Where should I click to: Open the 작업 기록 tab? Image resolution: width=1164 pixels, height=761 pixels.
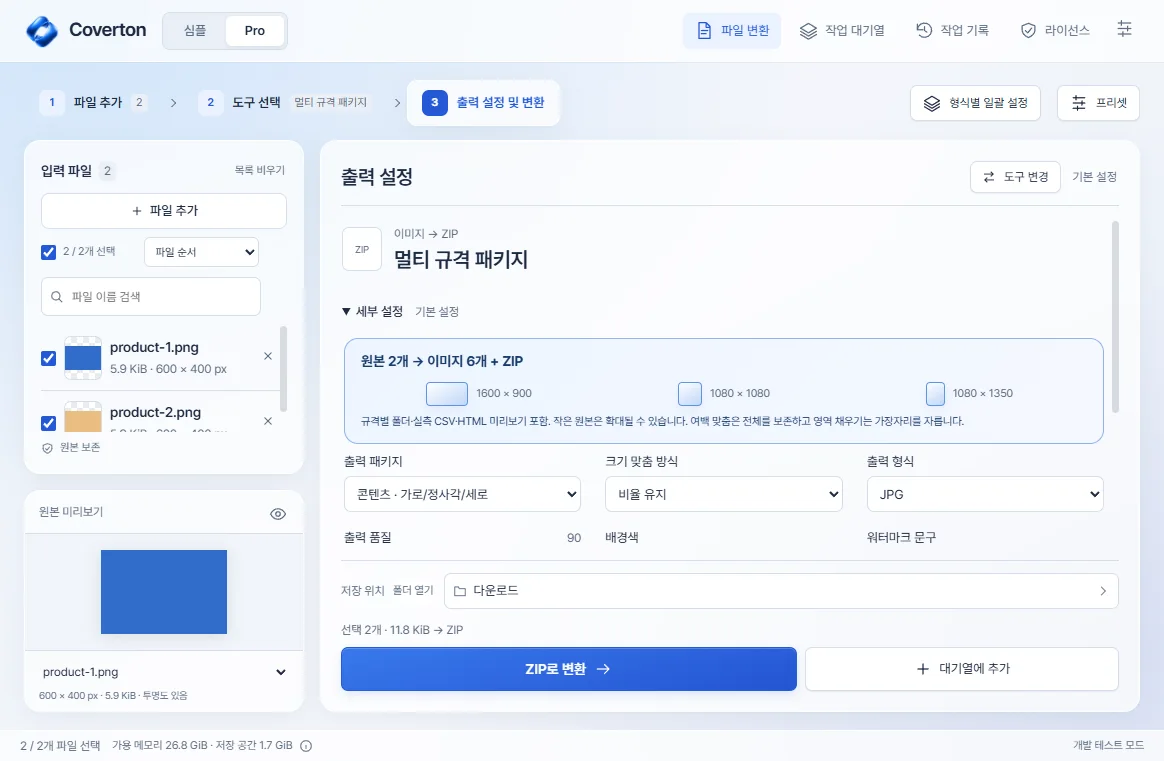tap(952, 30)
